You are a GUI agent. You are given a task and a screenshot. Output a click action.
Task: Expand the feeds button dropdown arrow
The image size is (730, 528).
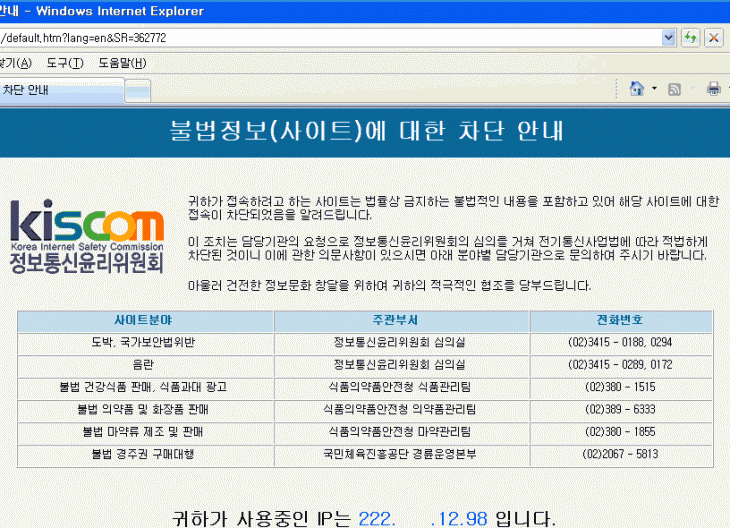(x=692, y=88)
